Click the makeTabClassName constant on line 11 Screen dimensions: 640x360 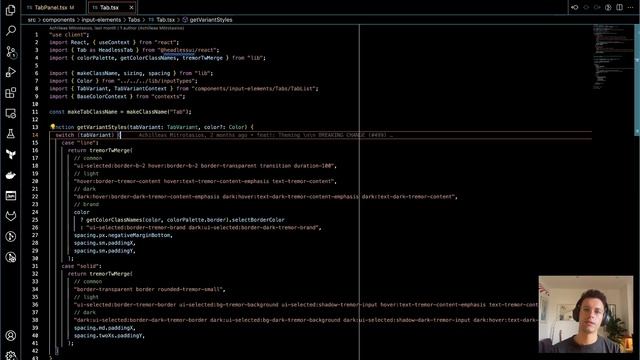pos(92,112)
